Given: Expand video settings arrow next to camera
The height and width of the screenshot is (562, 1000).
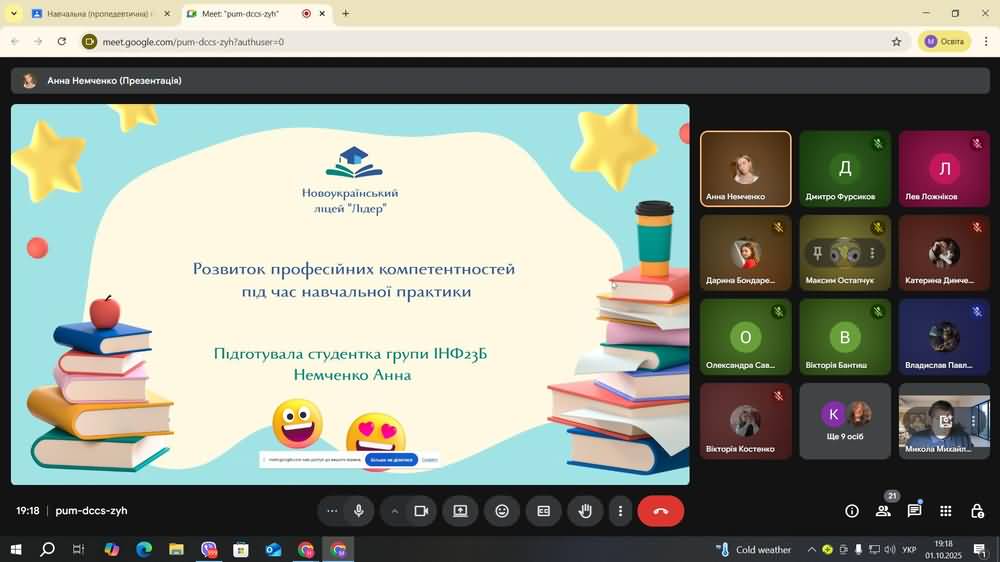Looking at the screenshot, I should (395, 511).
